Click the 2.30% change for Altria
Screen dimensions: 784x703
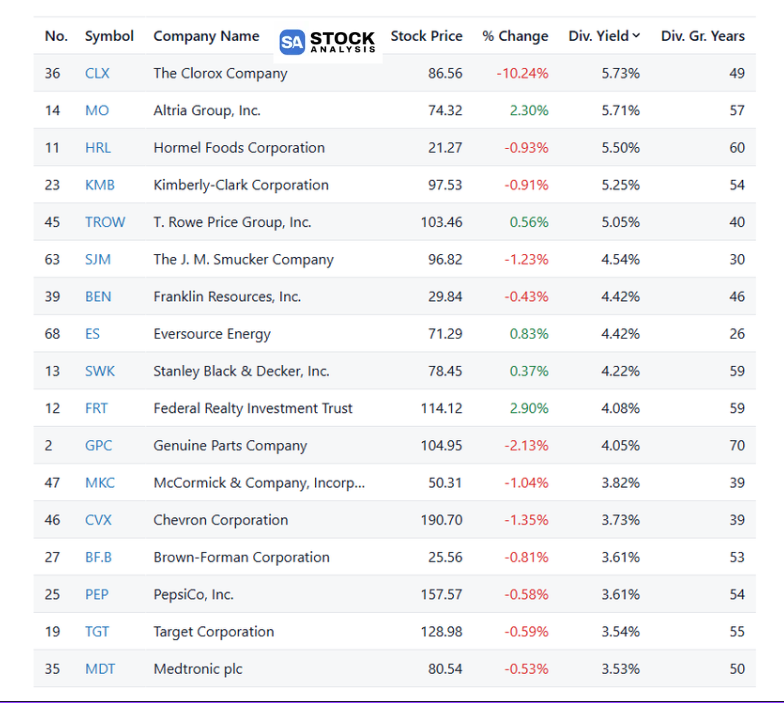tap(529, 110)
